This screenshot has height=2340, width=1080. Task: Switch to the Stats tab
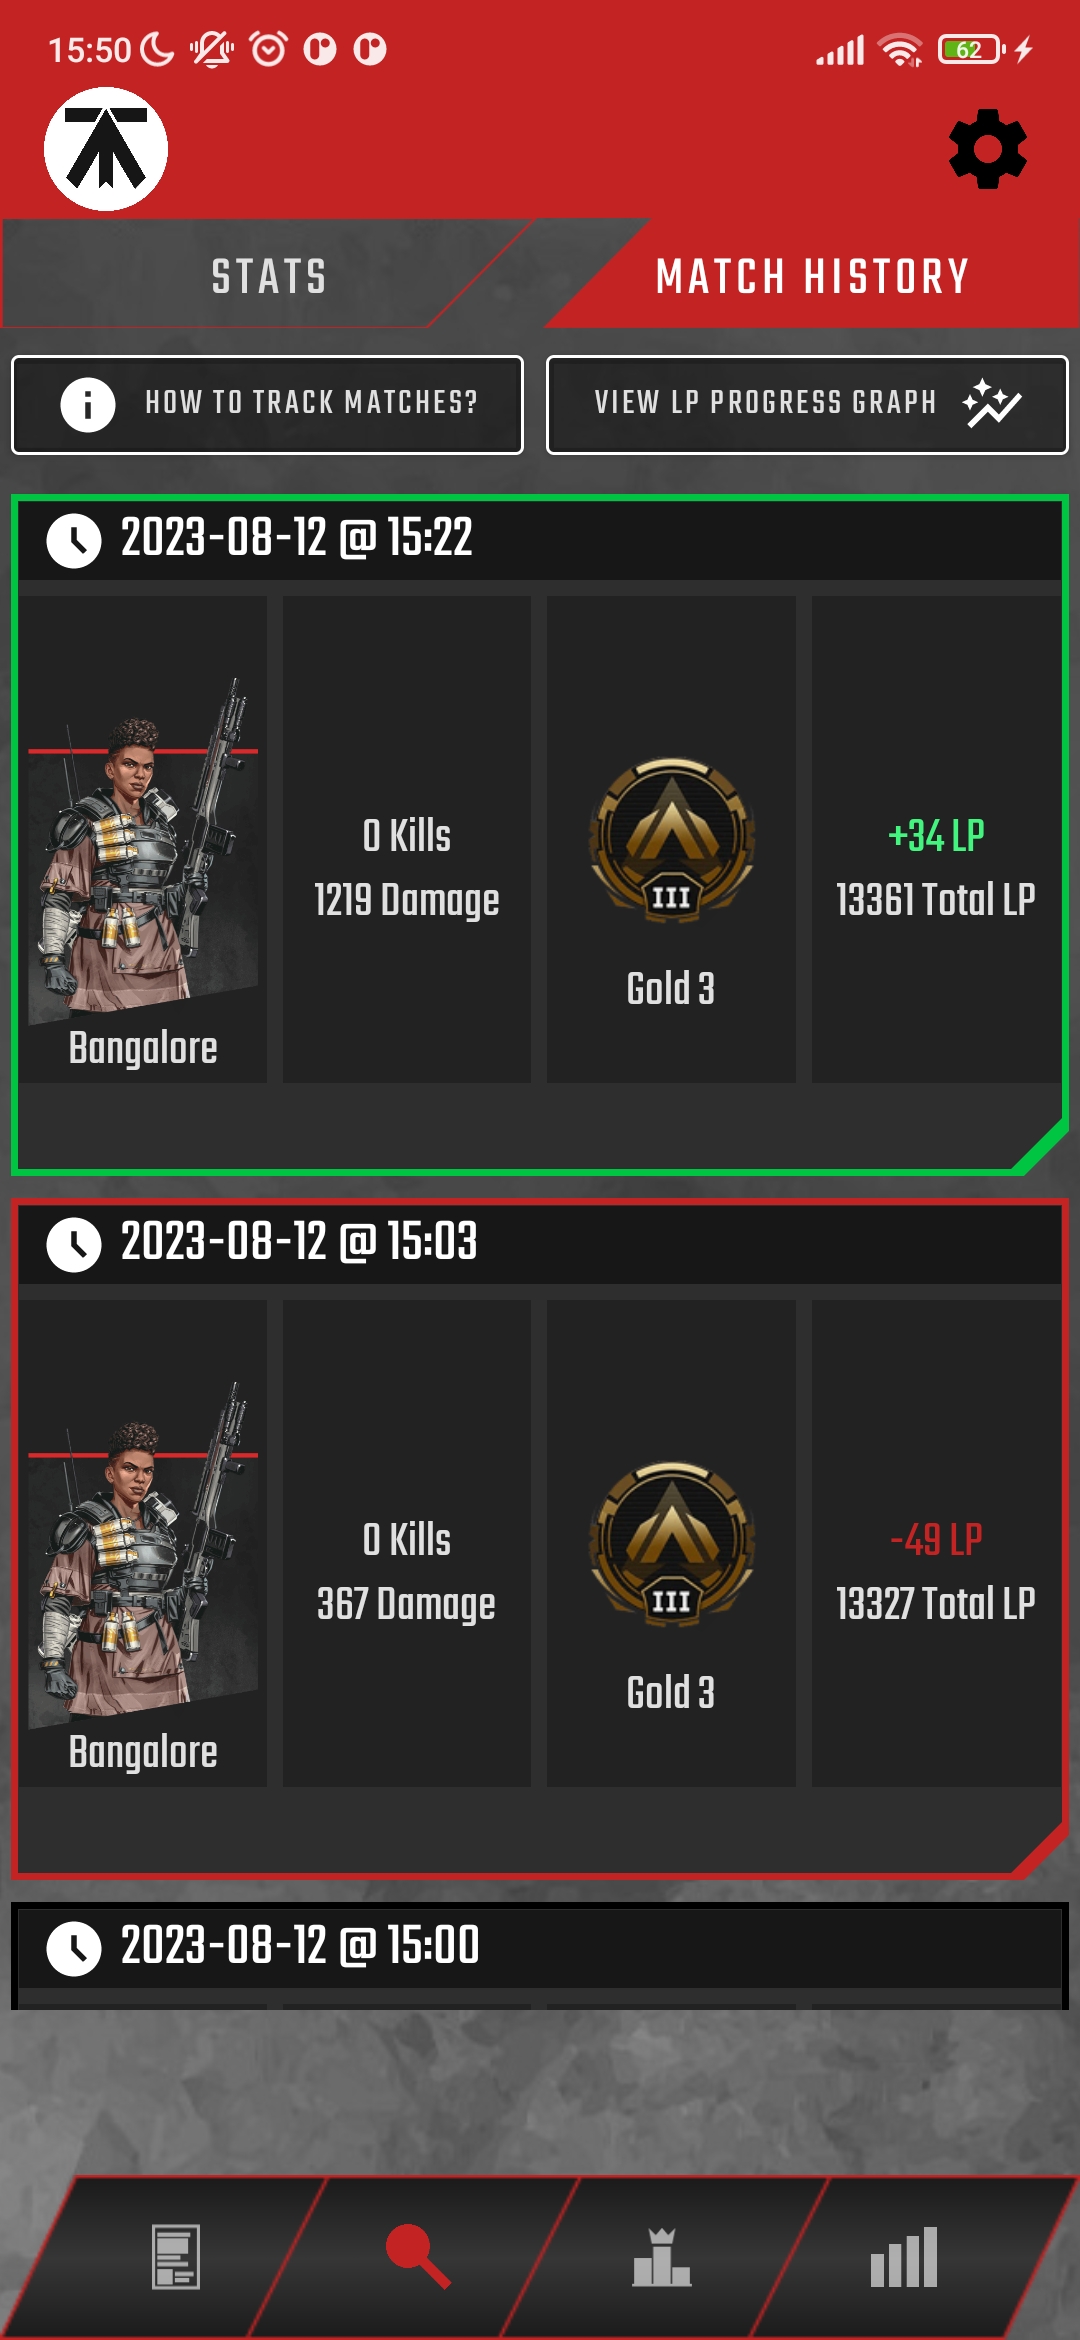(269, 276)
